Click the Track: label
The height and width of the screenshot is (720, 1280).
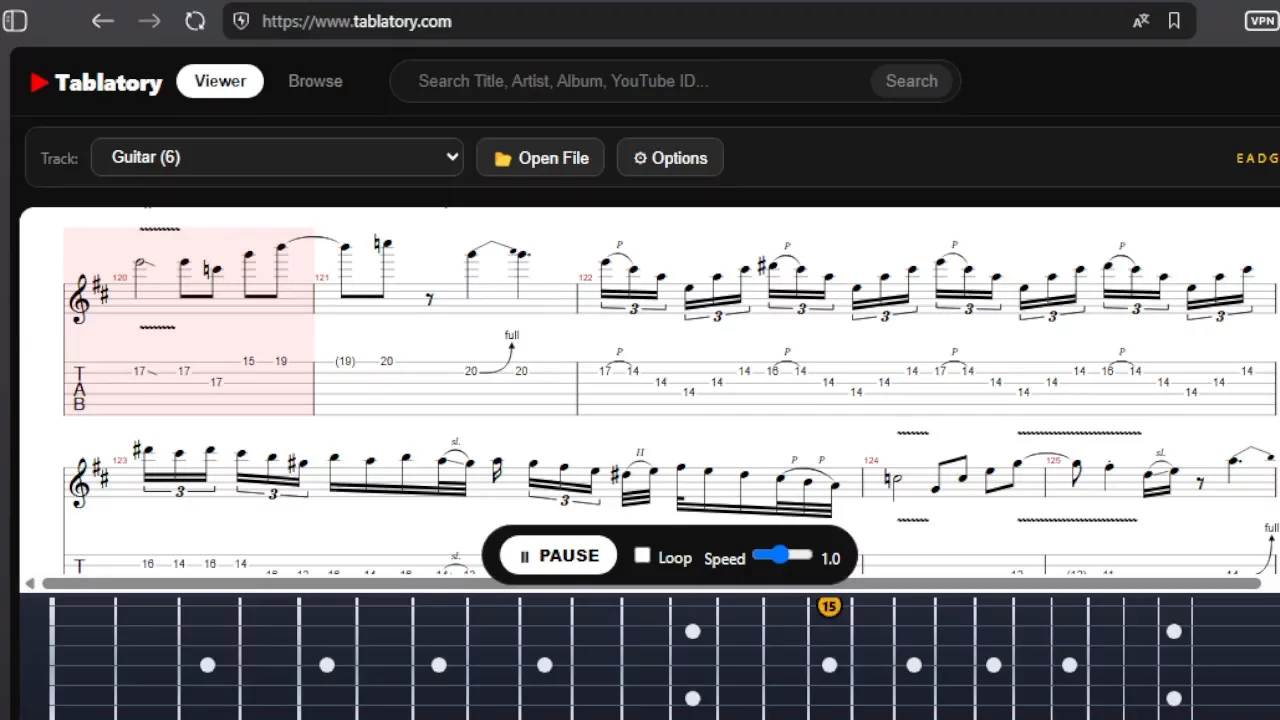[x=59, y=158]
